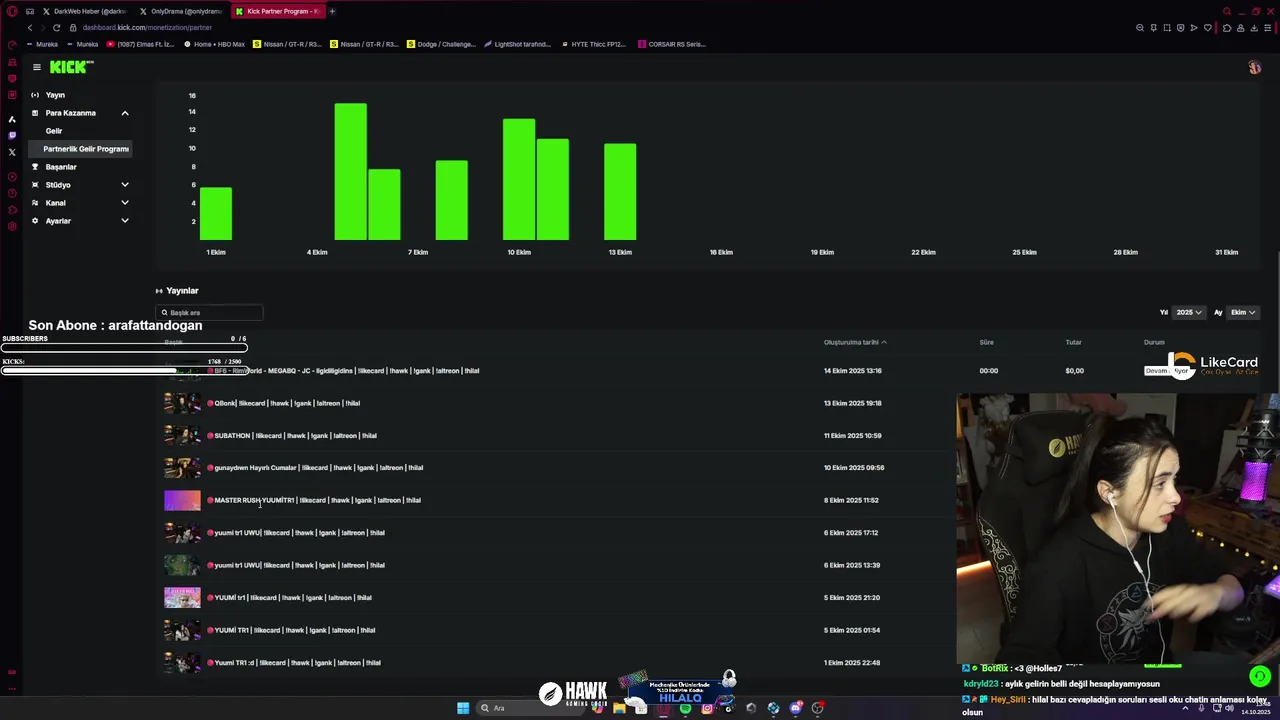Click the shield ad-blocker icon
The height and width of the screenshot is (720, 1280).
(1180, 28)
